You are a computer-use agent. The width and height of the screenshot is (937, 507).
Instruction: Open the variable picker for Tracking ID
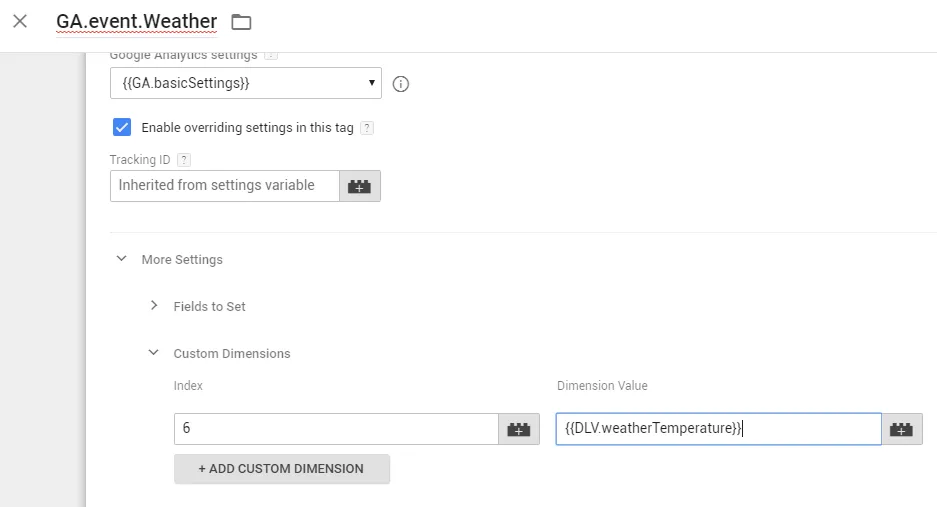point(360,186)
